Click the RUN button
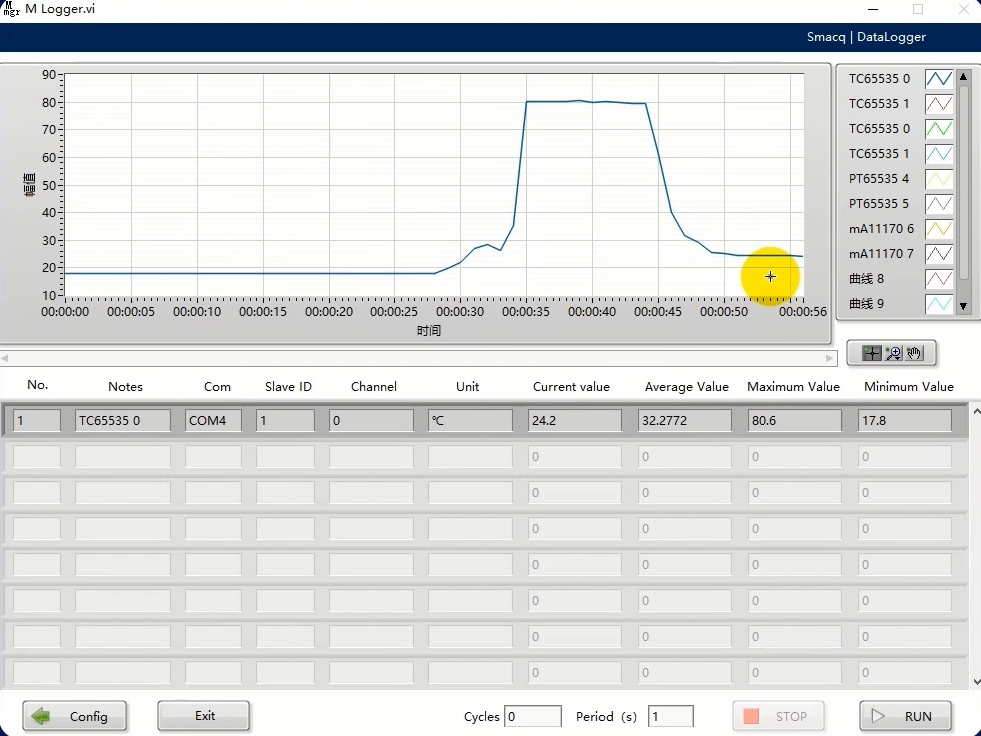This screenshot has width=981, height=736. pyautogui.click(x=905, y=716)
